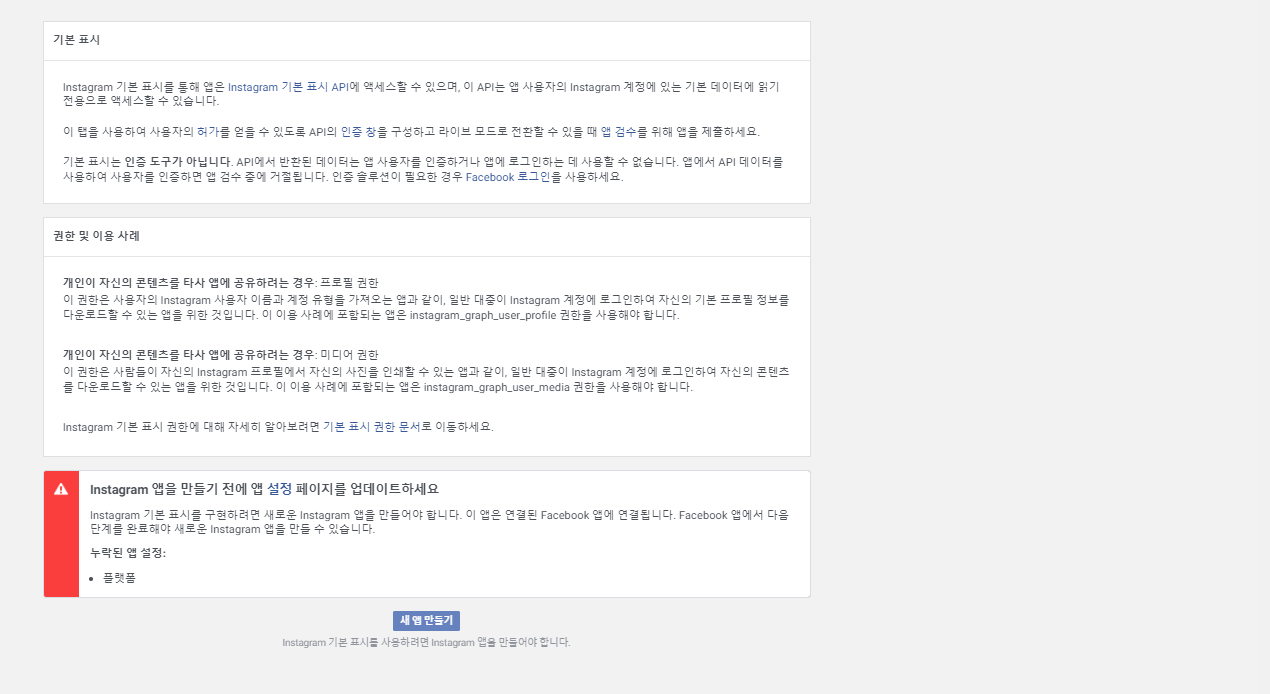Open the Facebook 로그인 link
This screenshot has height=694, width=1270.
coord(508,177)
